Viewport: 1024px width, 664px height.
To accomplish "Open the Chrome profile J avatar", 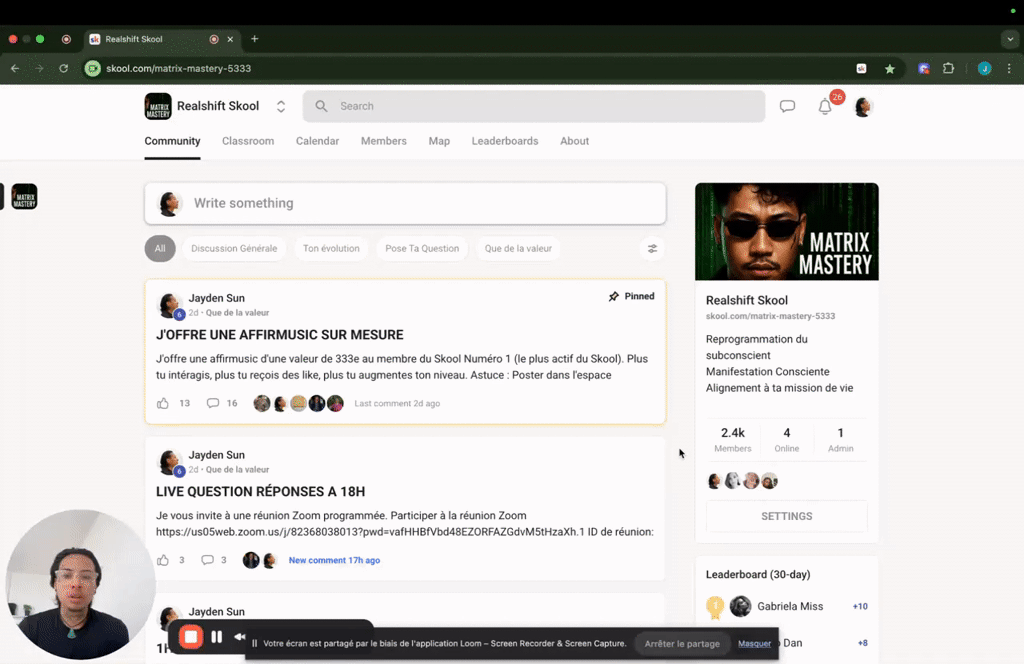I will (984, 69).
